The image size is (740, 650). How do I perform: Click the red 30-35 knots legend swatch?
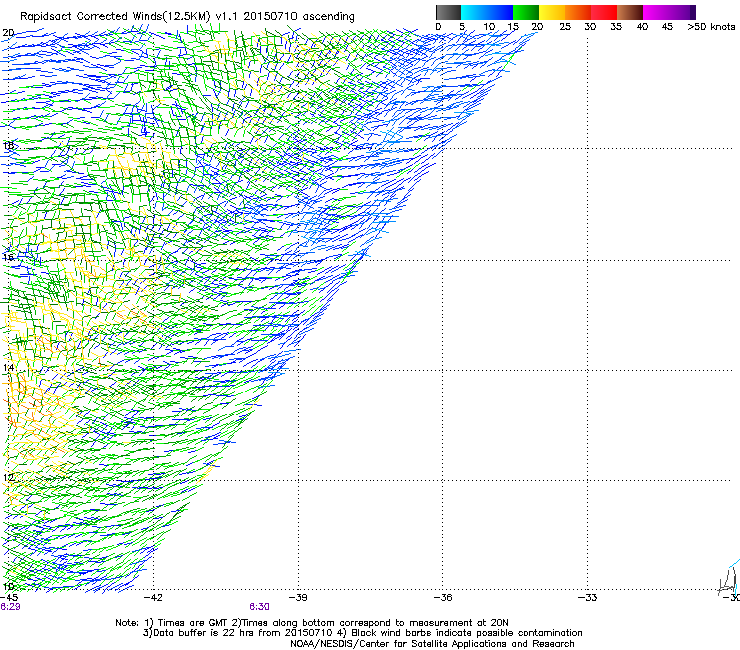(x=604, y=12)
